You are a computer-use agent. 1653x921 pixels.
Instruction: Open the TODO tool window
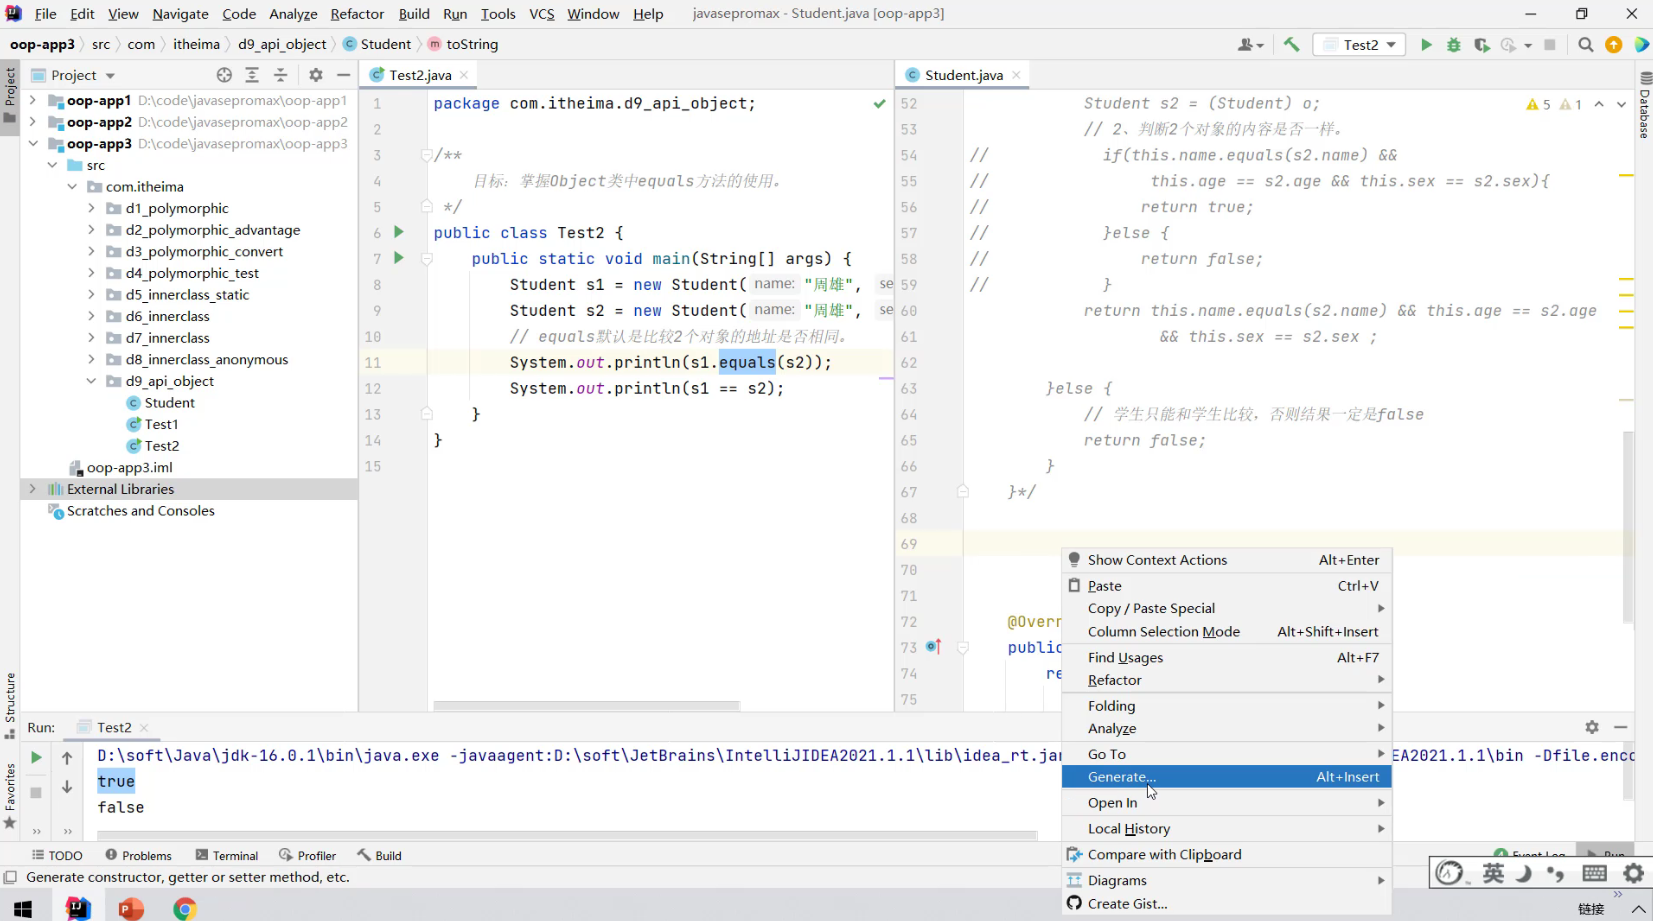click(x=57, y=855)
